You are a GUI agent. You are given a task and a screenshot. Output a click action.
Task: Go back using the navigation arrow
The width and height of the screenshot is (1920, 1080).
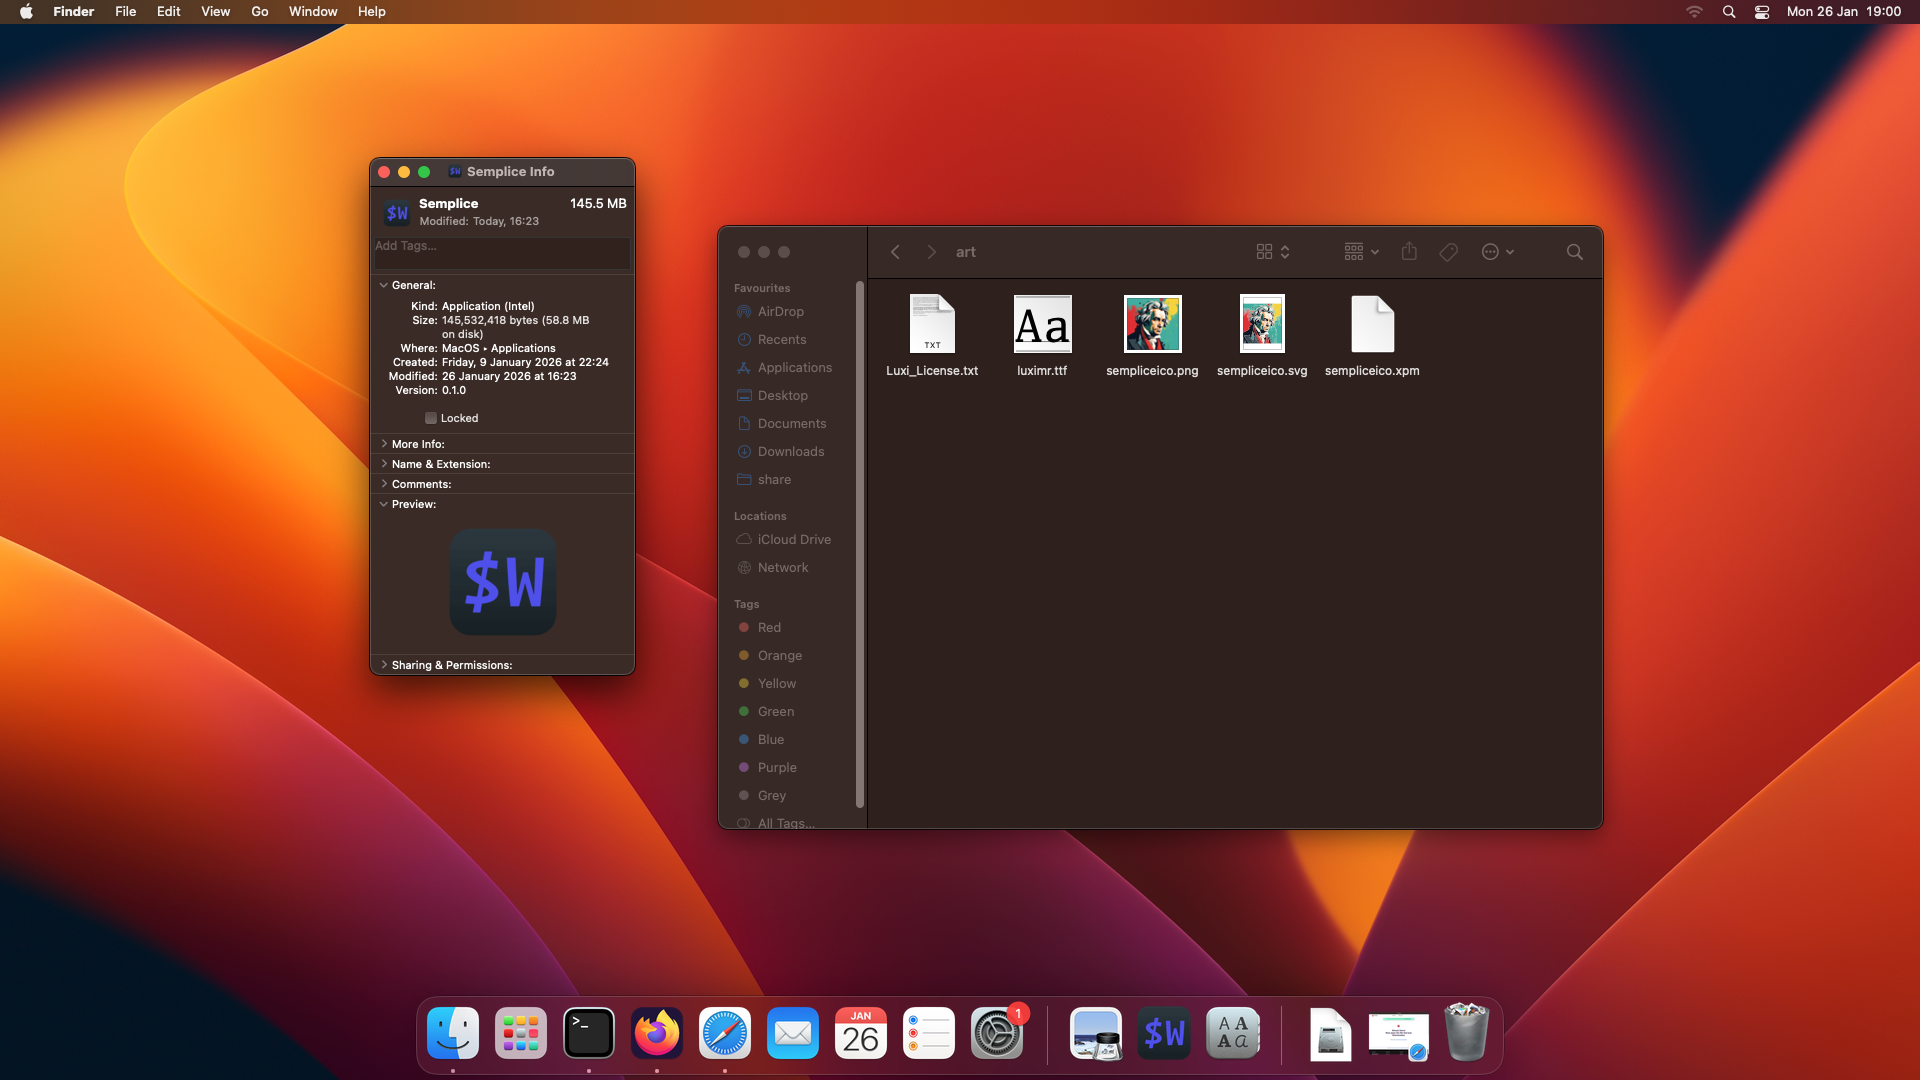tap(894, 252)
